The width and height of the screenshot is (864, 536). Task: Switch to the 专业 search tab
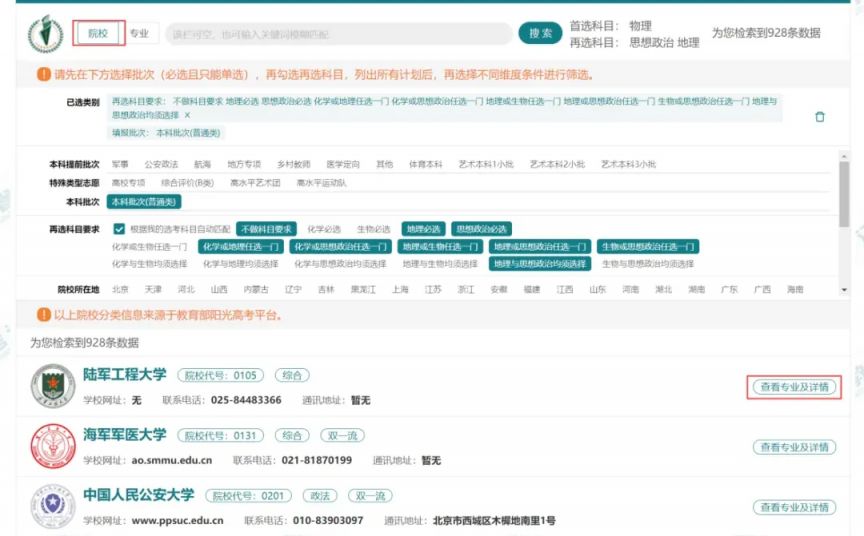[139, 33]
